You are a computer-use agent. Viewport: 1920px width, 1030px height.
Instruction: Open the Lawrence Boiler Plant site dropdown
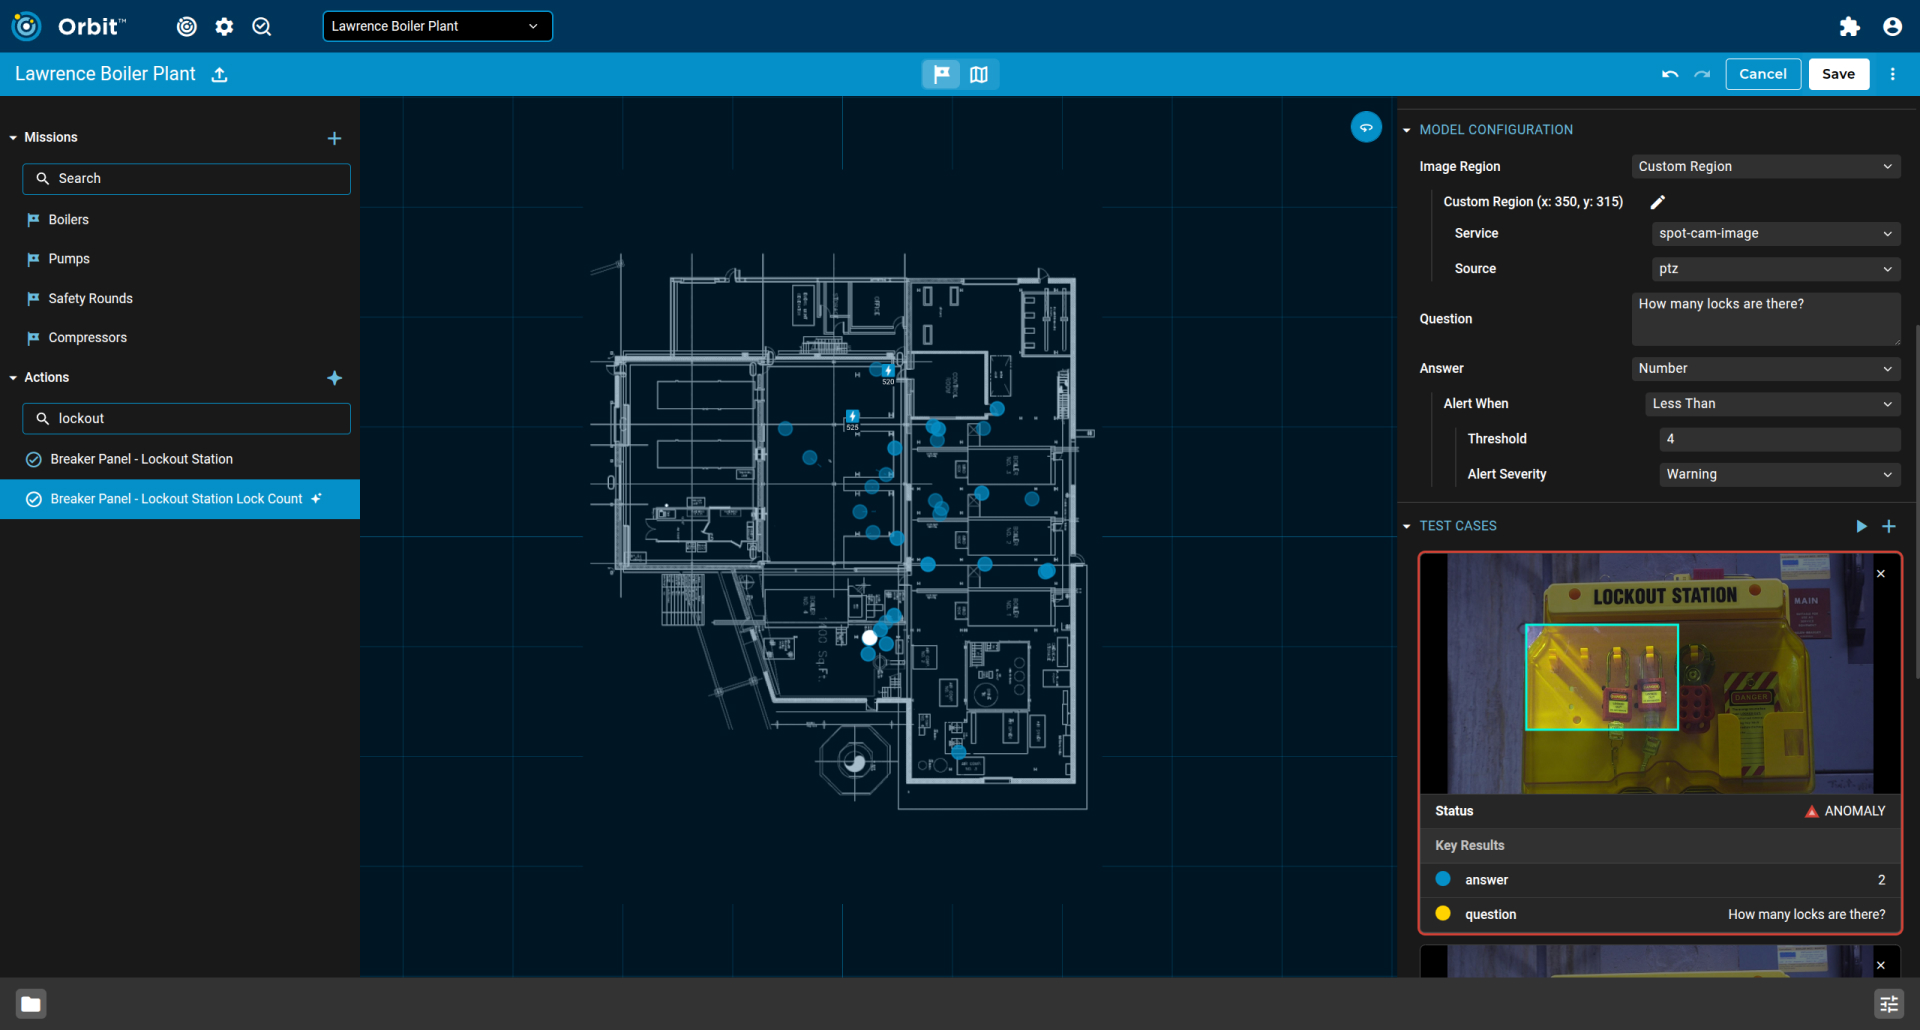pos(437,26)
